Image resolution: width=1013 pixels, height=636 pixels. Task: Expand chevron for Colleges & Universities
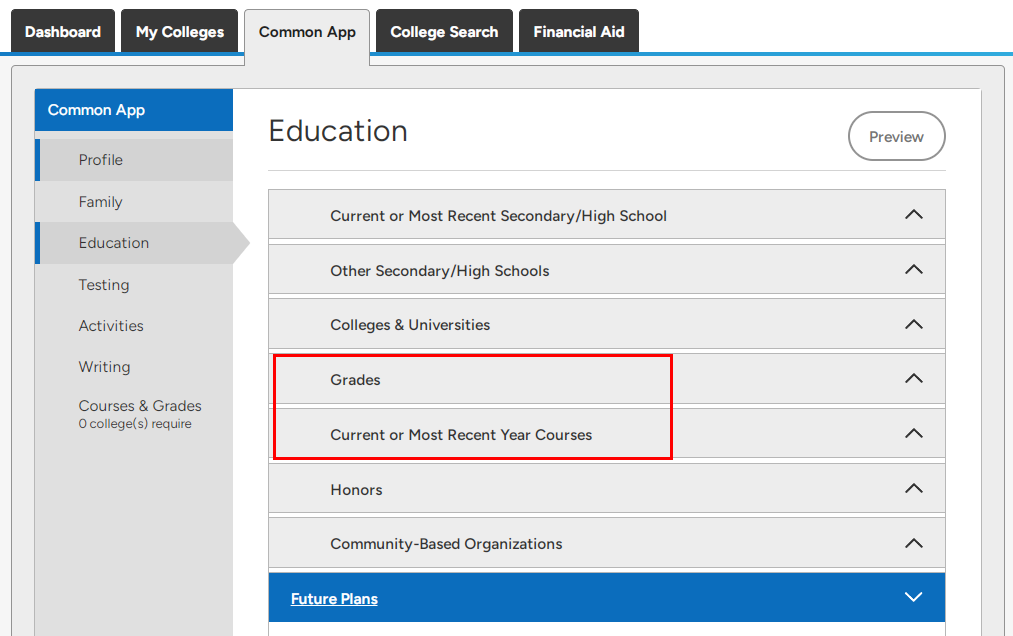click(x=914, y=324)
